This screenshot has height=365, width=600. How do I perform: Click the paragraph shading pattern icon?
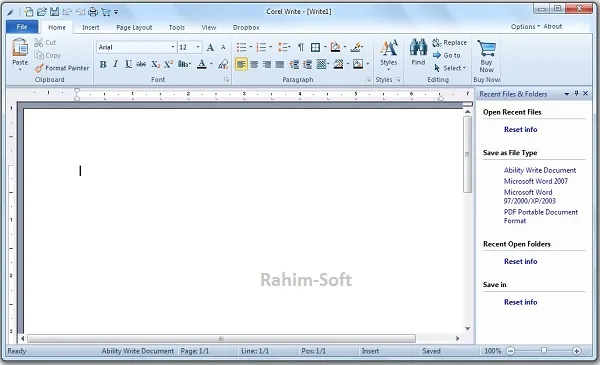coord(321,64)
